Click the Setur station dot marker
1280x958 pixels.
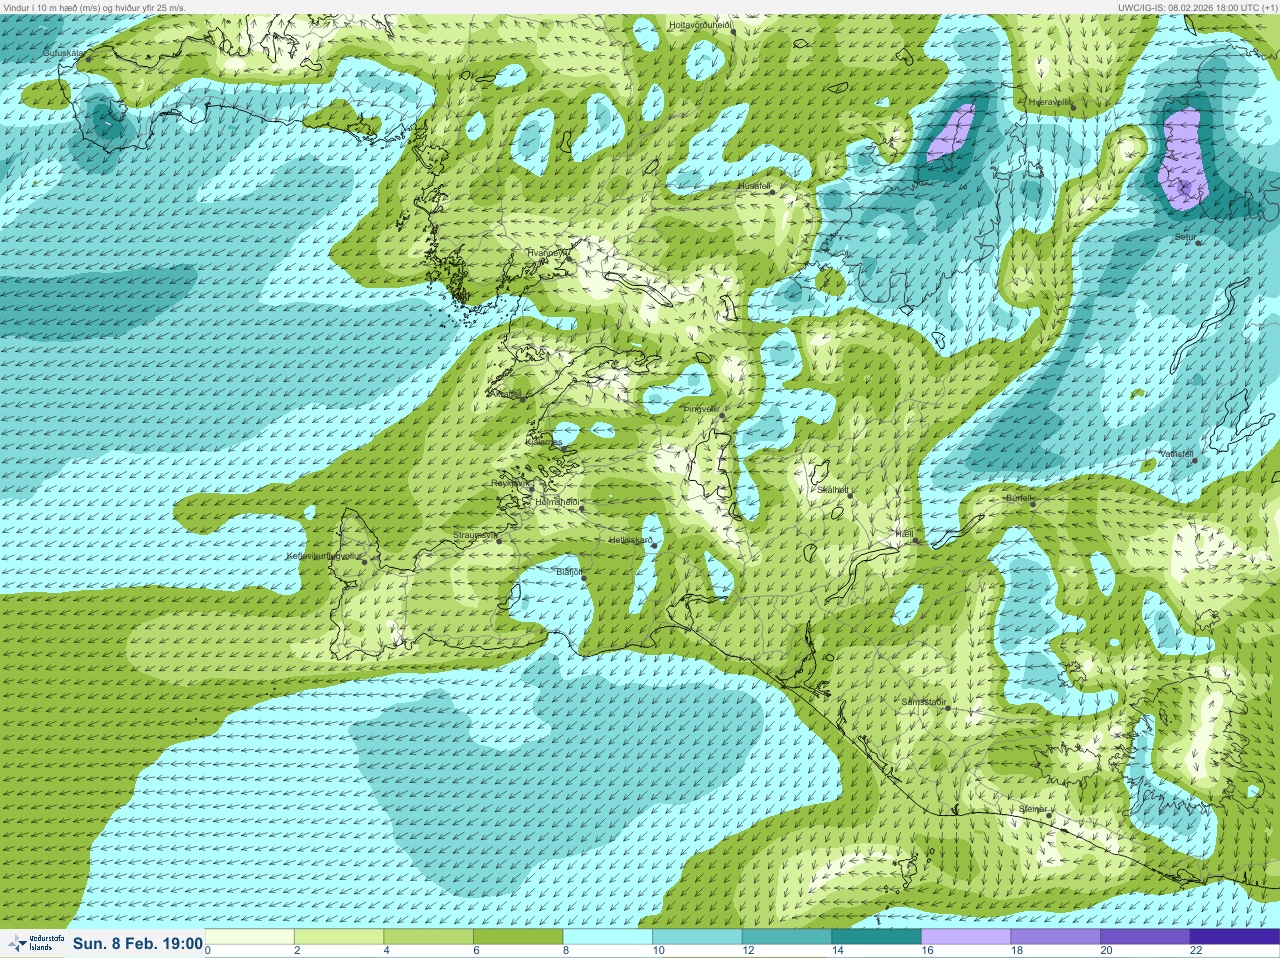pos(1197,245)
